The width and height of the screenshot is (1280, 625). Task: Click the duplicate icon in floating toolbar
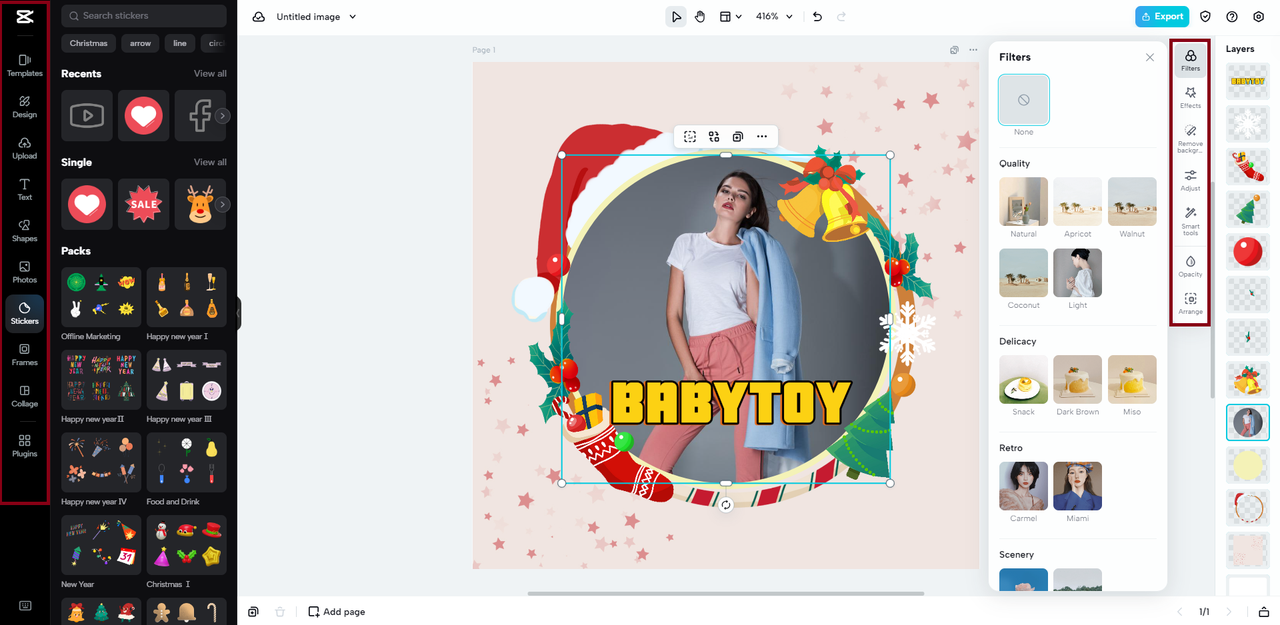pos(738,136)
